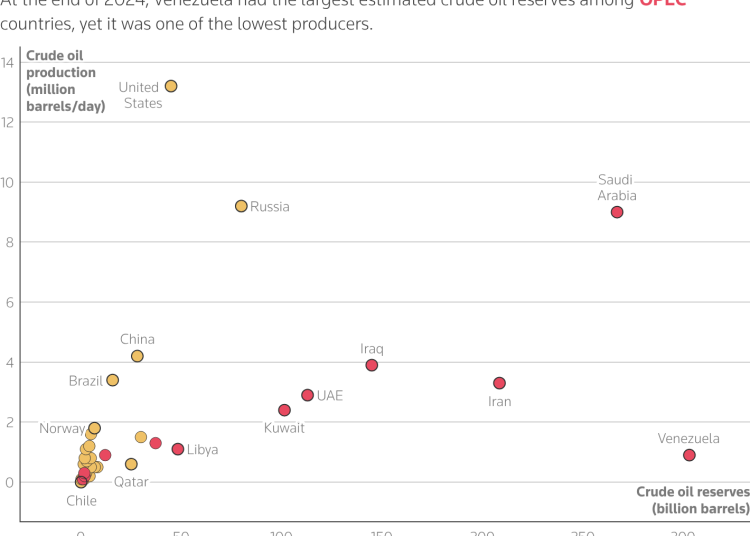Click the Saudi Arabia data point
Image resolution: width=750 pixels, height=536 pixels.
click(617, 212)
